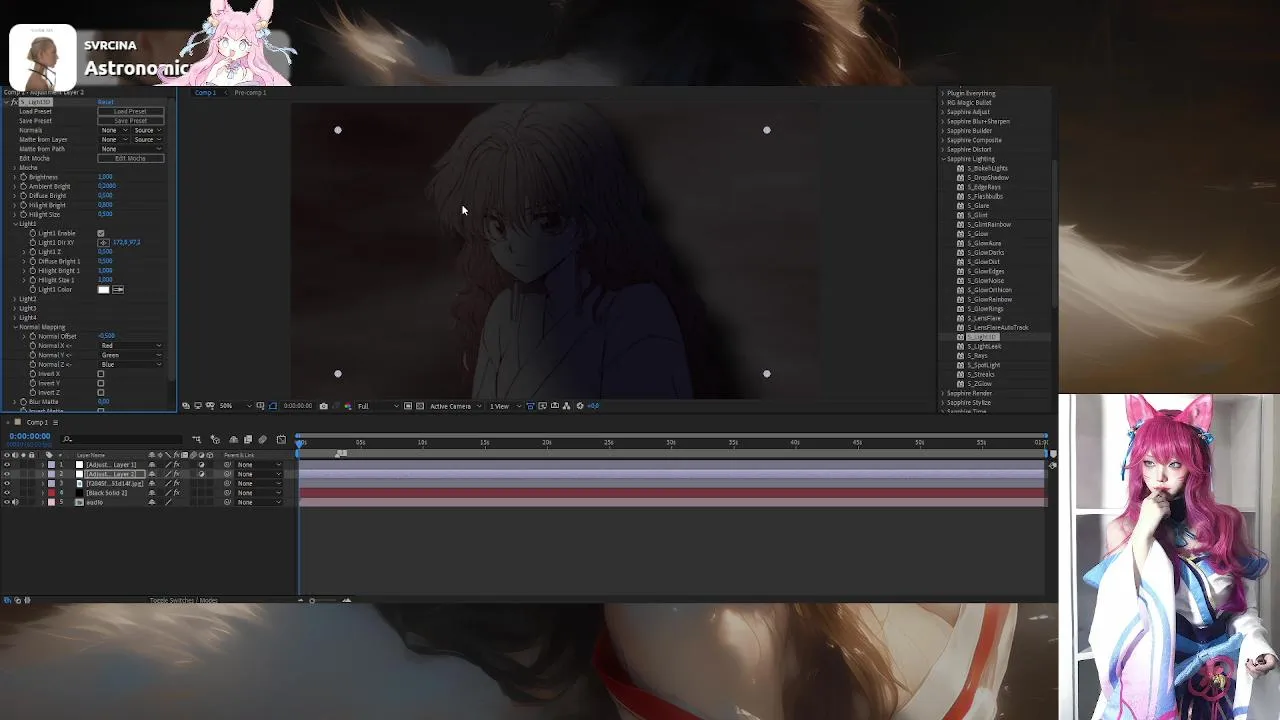The height and width of the screenshot is (720, 1280).
Task: Open the Normal Z channel dropdown showing Blue
Action: coord(130,364)
